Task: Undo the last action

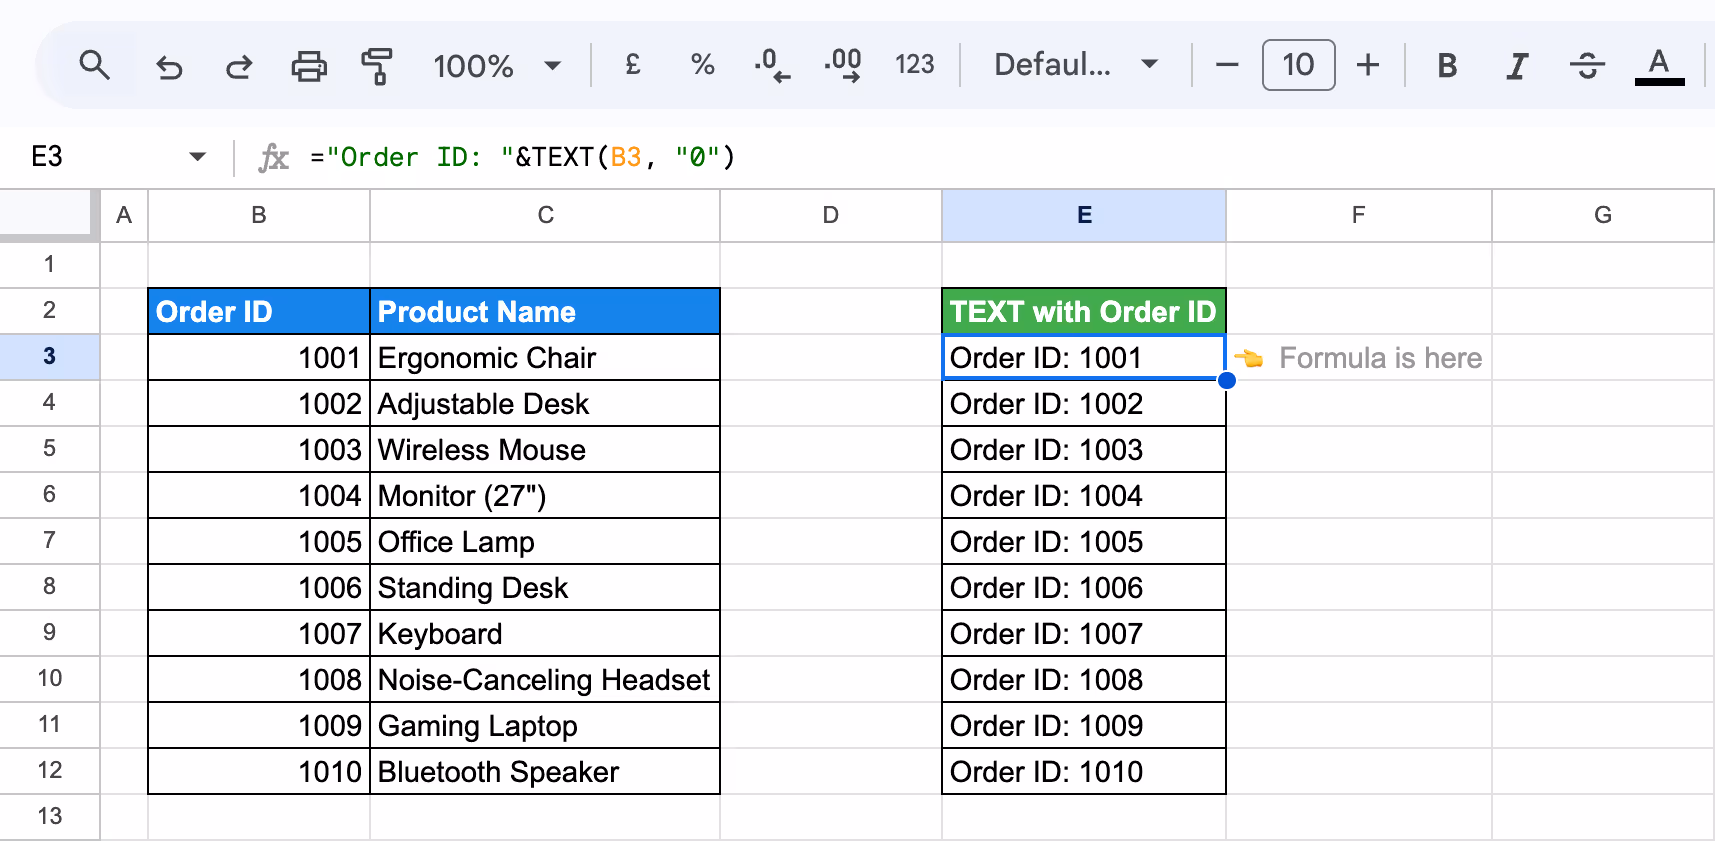Action: (169, 67)
